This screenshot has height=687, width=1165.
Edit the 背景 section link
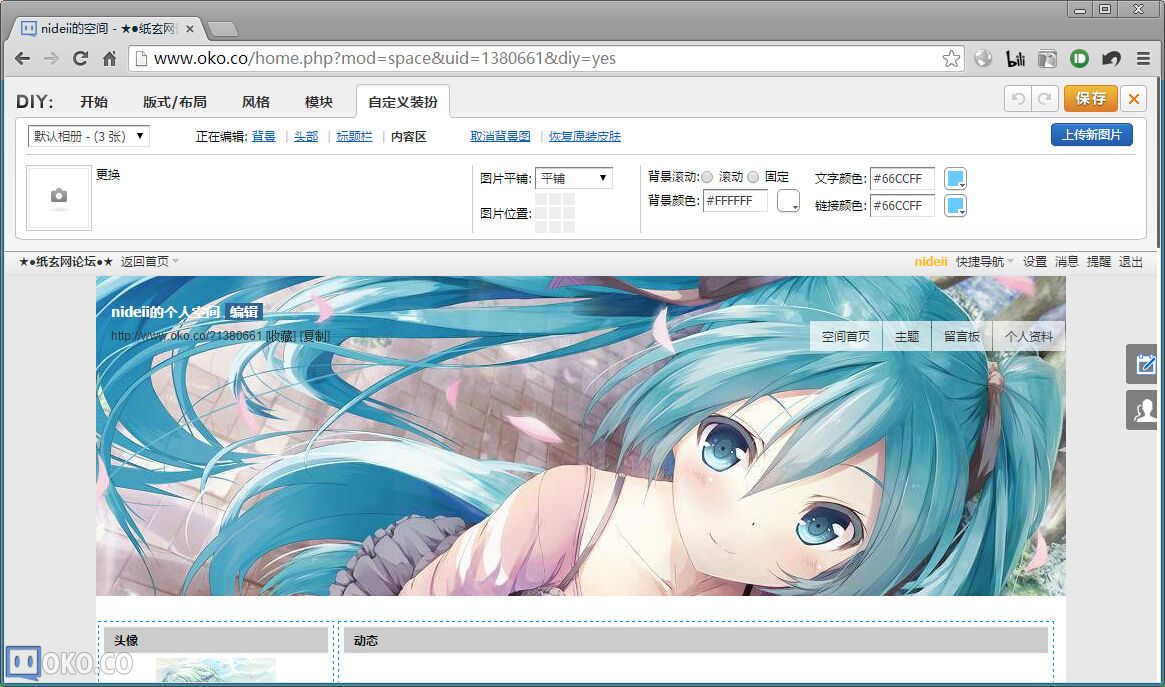coord(264,137)
